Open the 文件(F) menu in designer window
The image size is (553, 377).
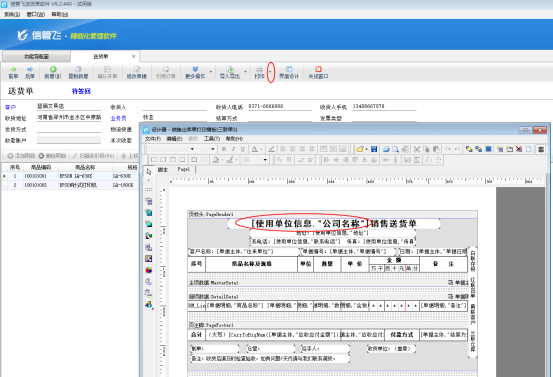[153, 139]
